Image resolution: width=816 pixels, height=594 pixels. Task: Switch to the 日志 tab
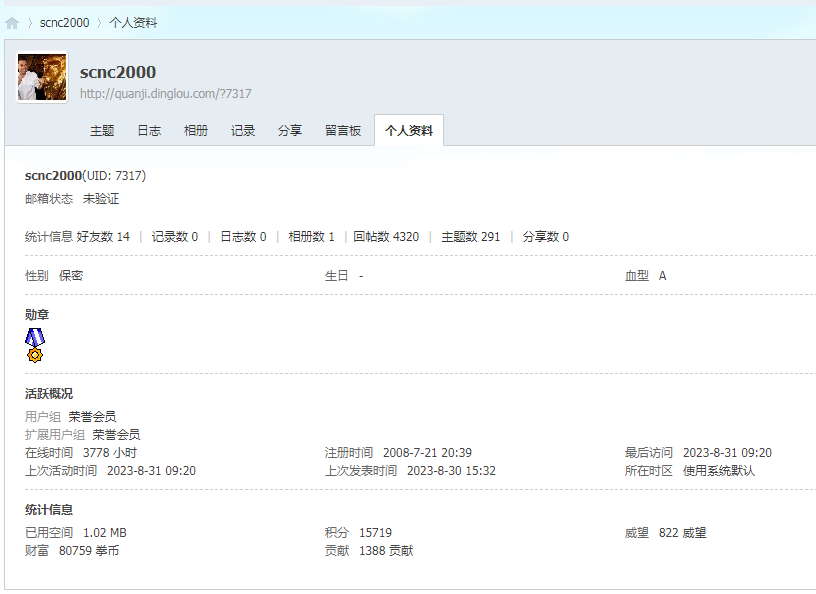point(149,131)
